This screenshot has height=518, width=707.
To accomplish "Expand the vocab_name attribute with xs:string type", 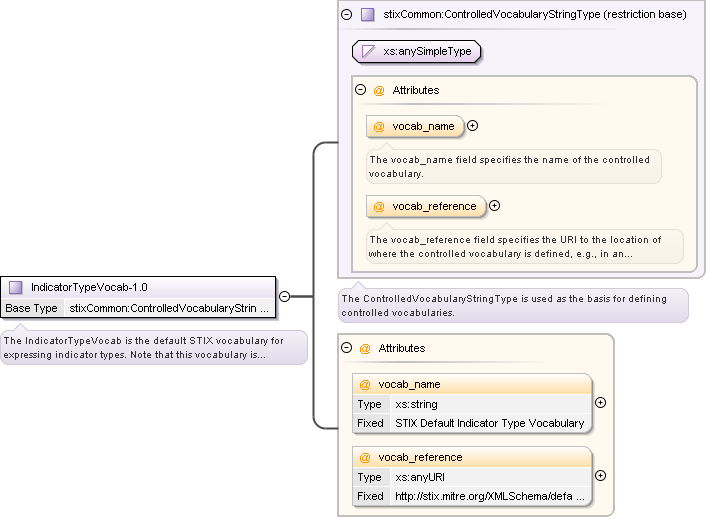I will (600, 403).
